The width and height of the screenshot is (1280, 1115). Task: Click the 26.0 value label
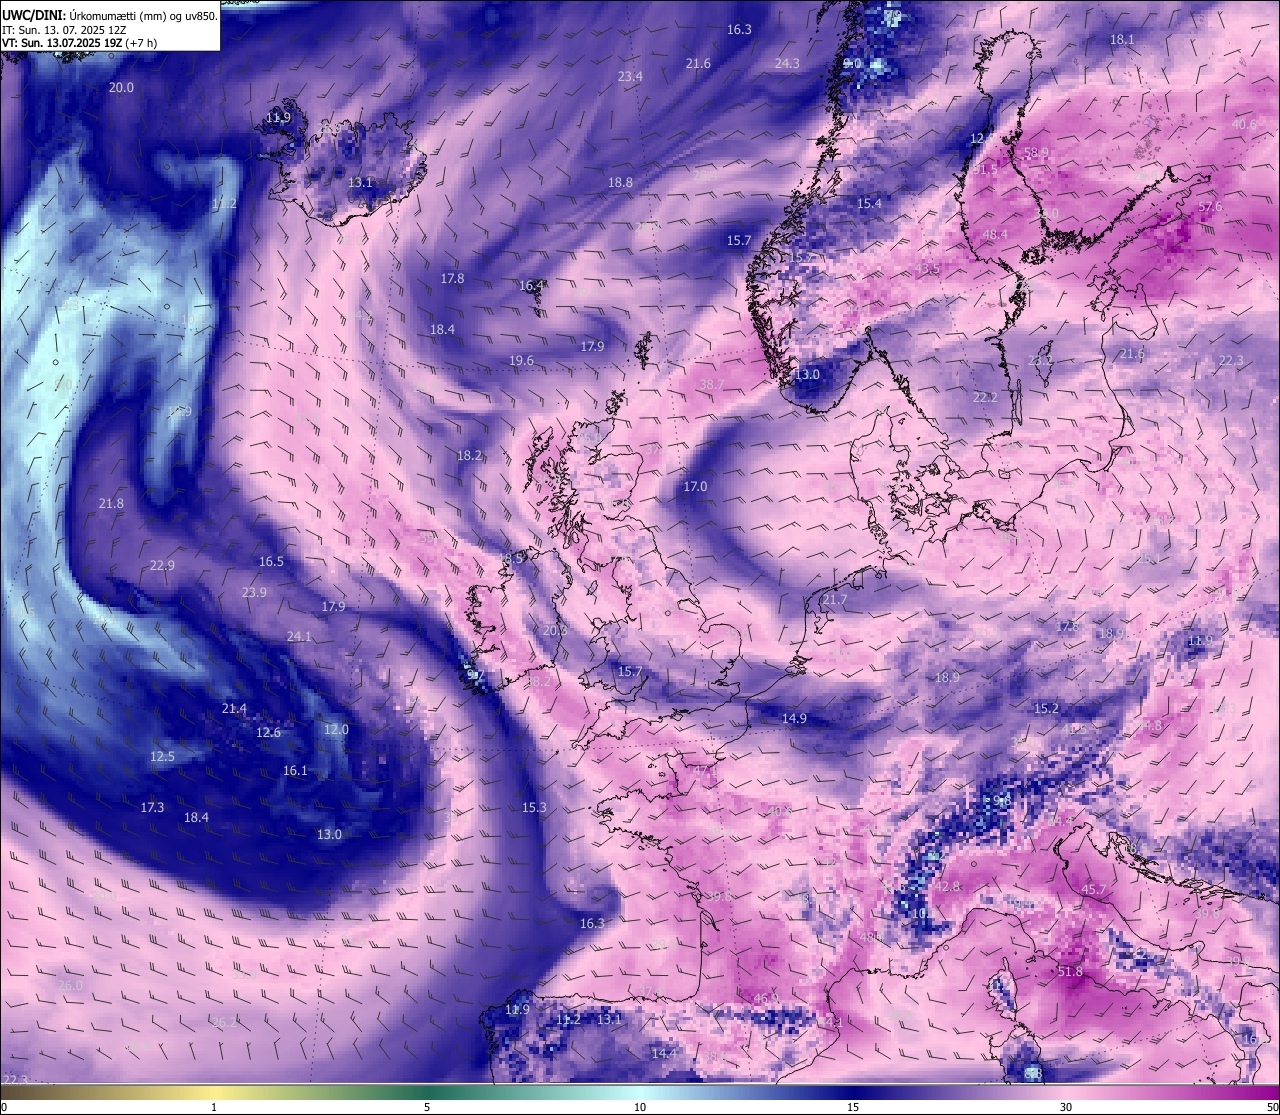[x=70, y=986]
